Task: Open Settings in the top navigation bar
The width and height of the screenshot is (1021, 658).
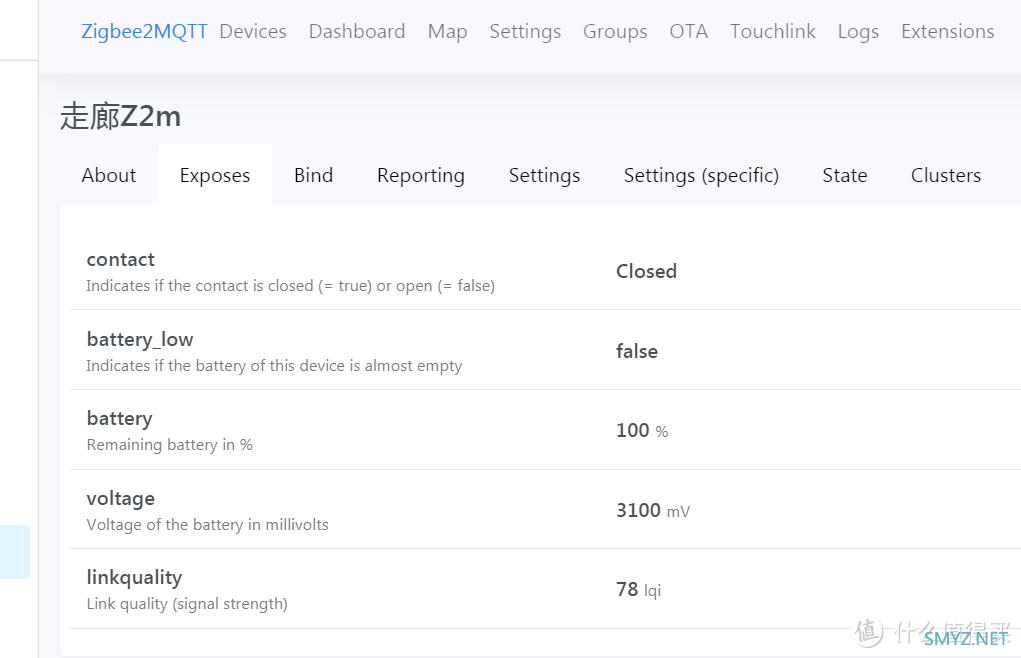Action: coord(525,31)
